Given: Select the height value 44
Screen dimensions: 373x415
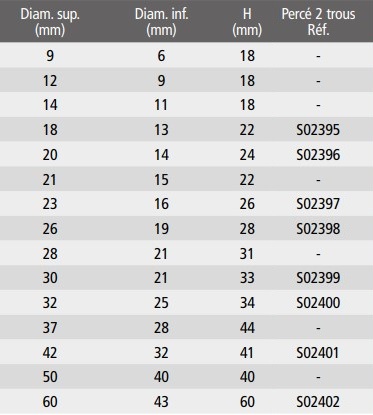Looking at the screenshot, I should pos(247,328).
